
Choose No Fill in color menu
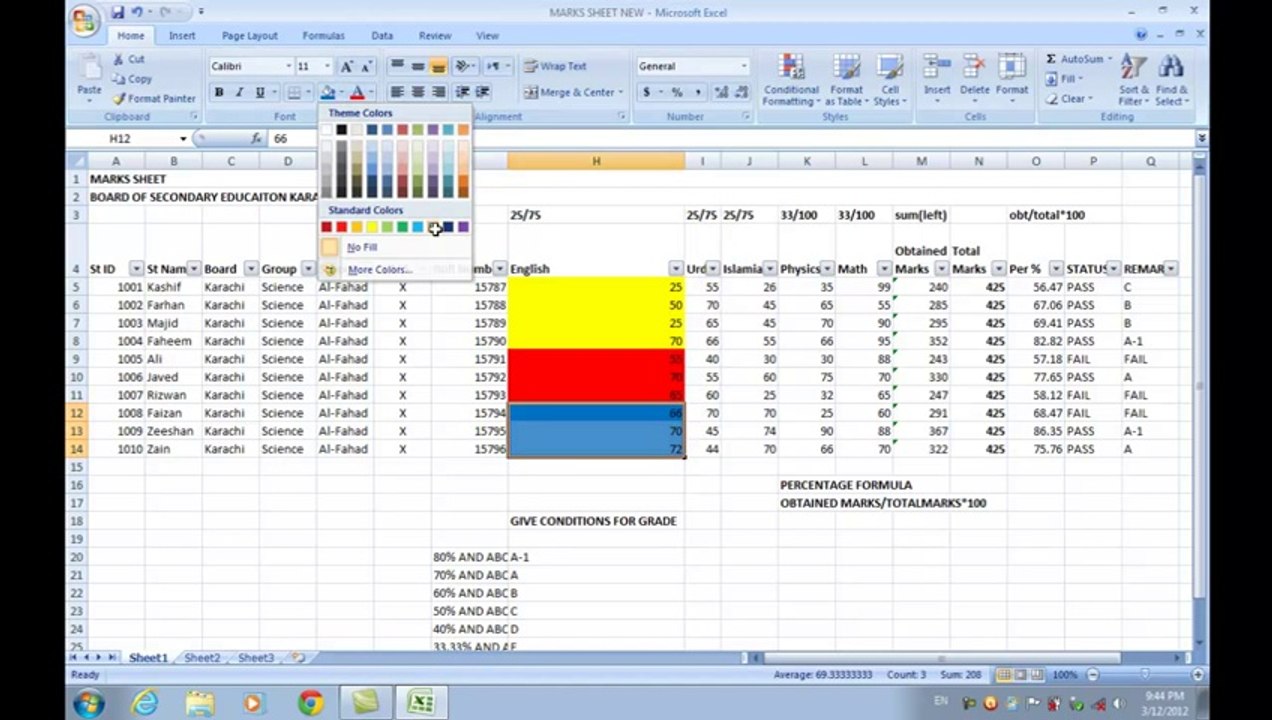[395, 247]
